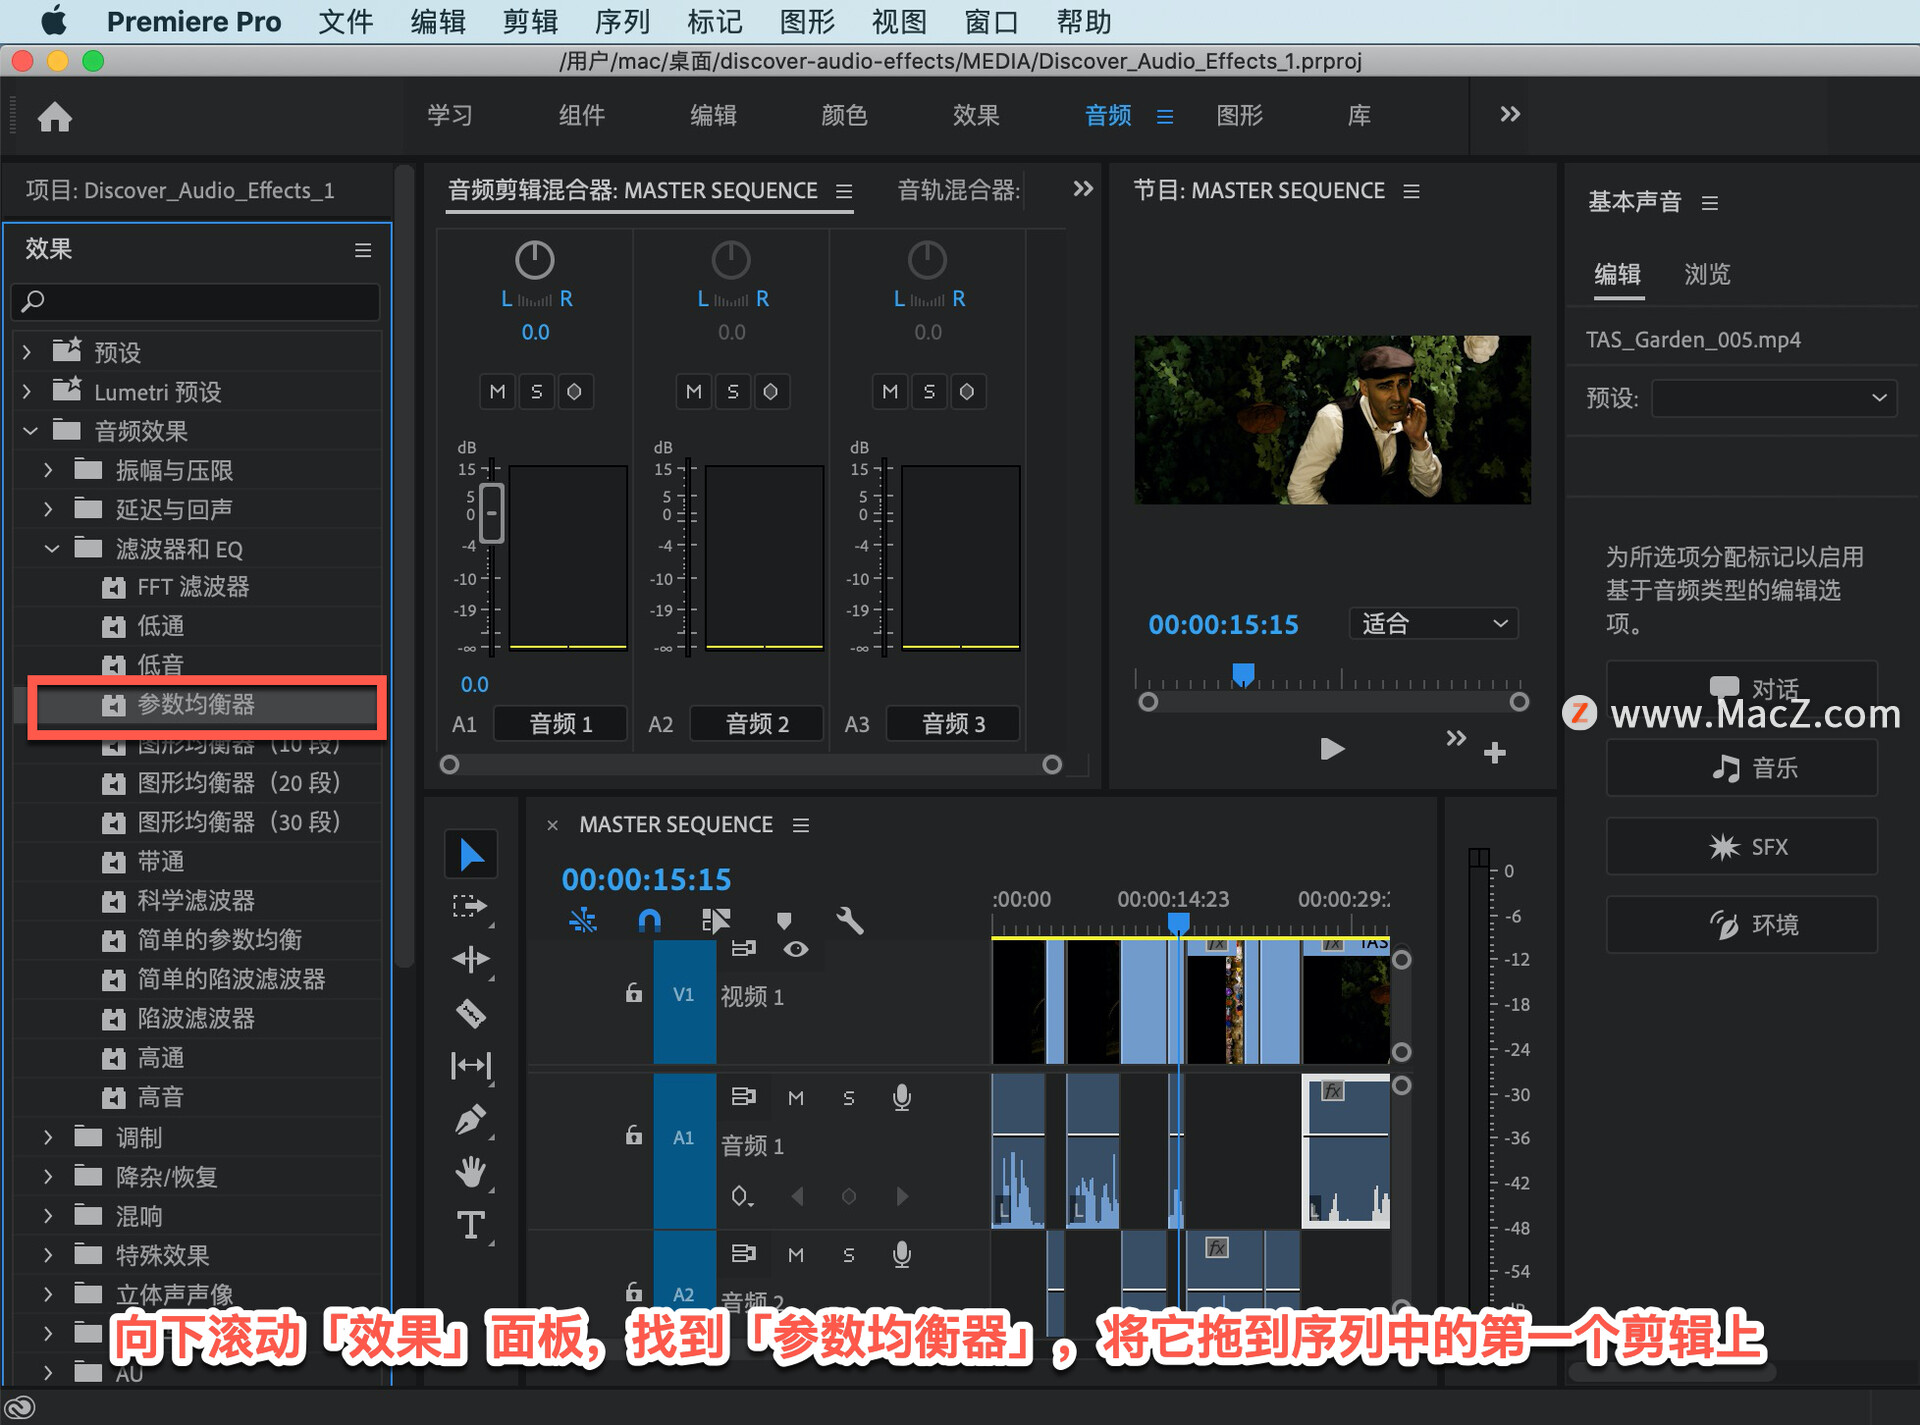This screenshot has height=1425, width=1920.
Task: Open the 预设 dropdown in Essential Sound
Action: (1773, 398)
